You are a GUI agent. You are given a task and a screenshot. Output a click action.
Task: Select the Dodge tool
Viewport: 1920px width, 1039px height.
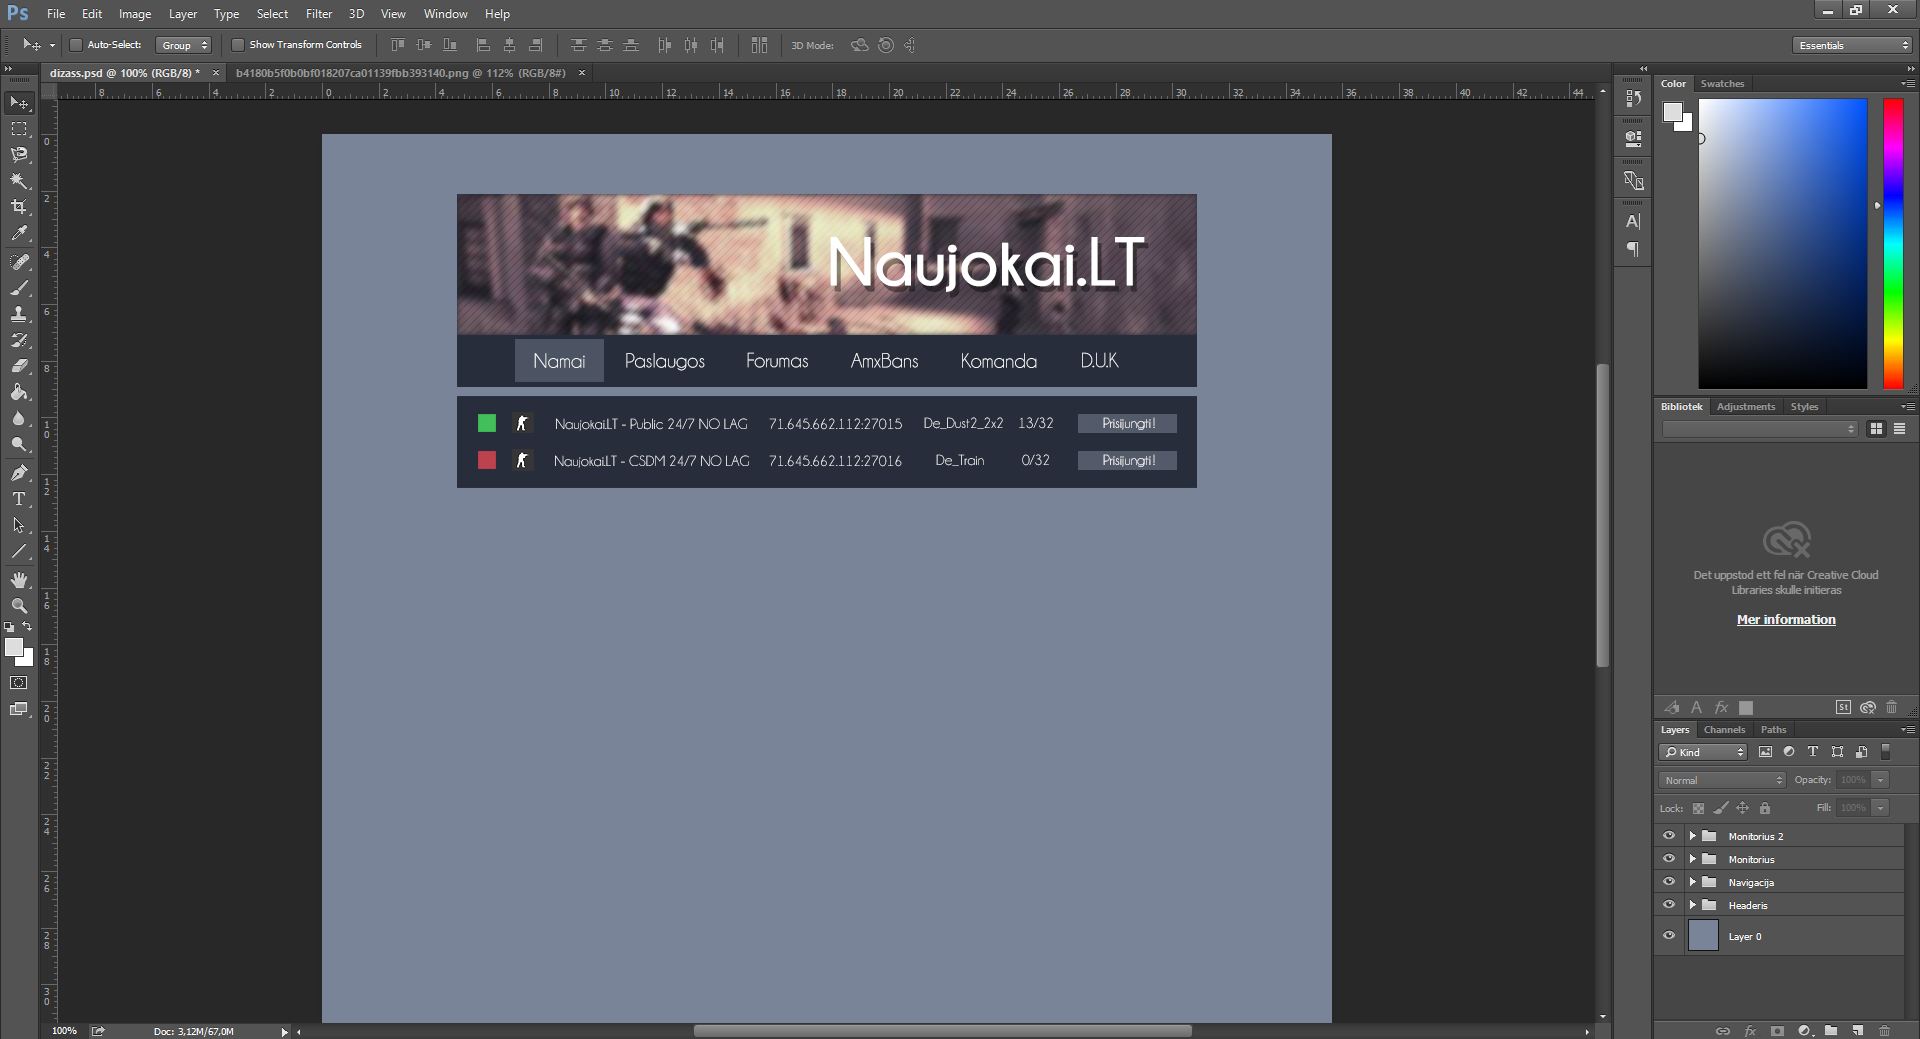[x=19, y=444]
